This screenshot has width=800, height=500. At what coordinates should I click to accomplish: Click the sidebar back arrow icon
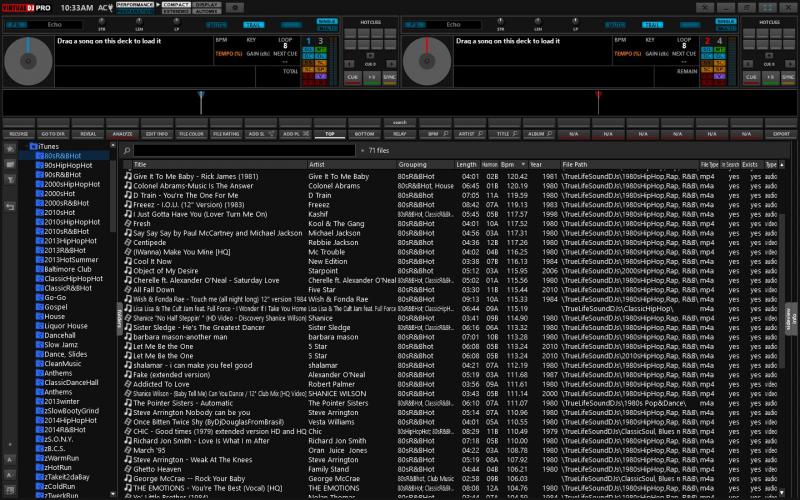point(10,207)
